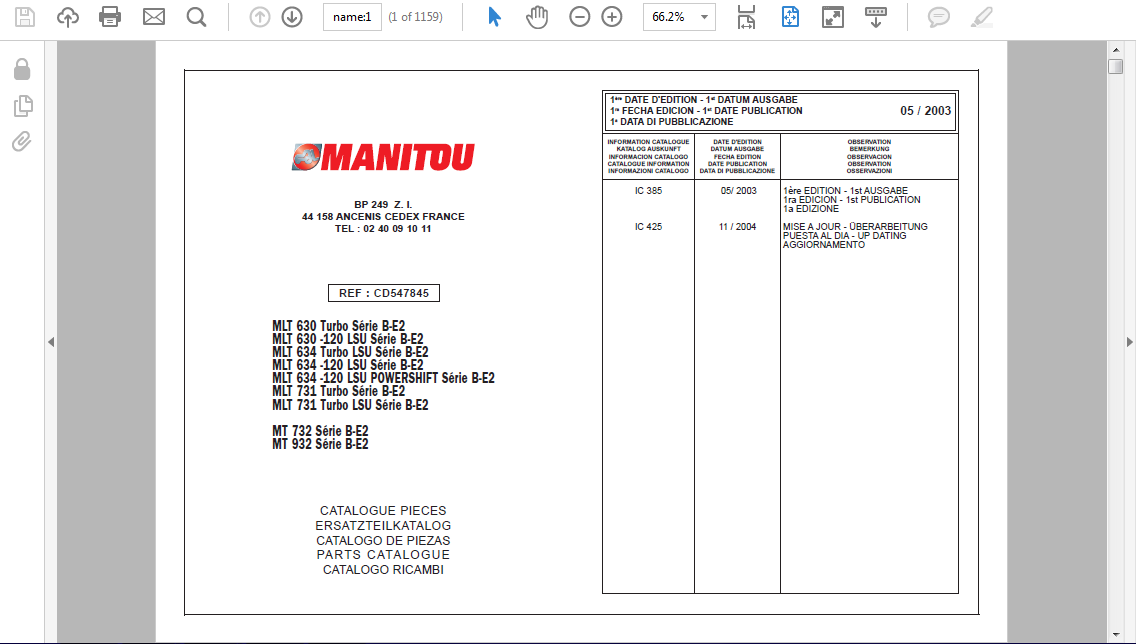Click the text MT 732 Série B-E2
1136x644 pixels.
pos(320,431)
